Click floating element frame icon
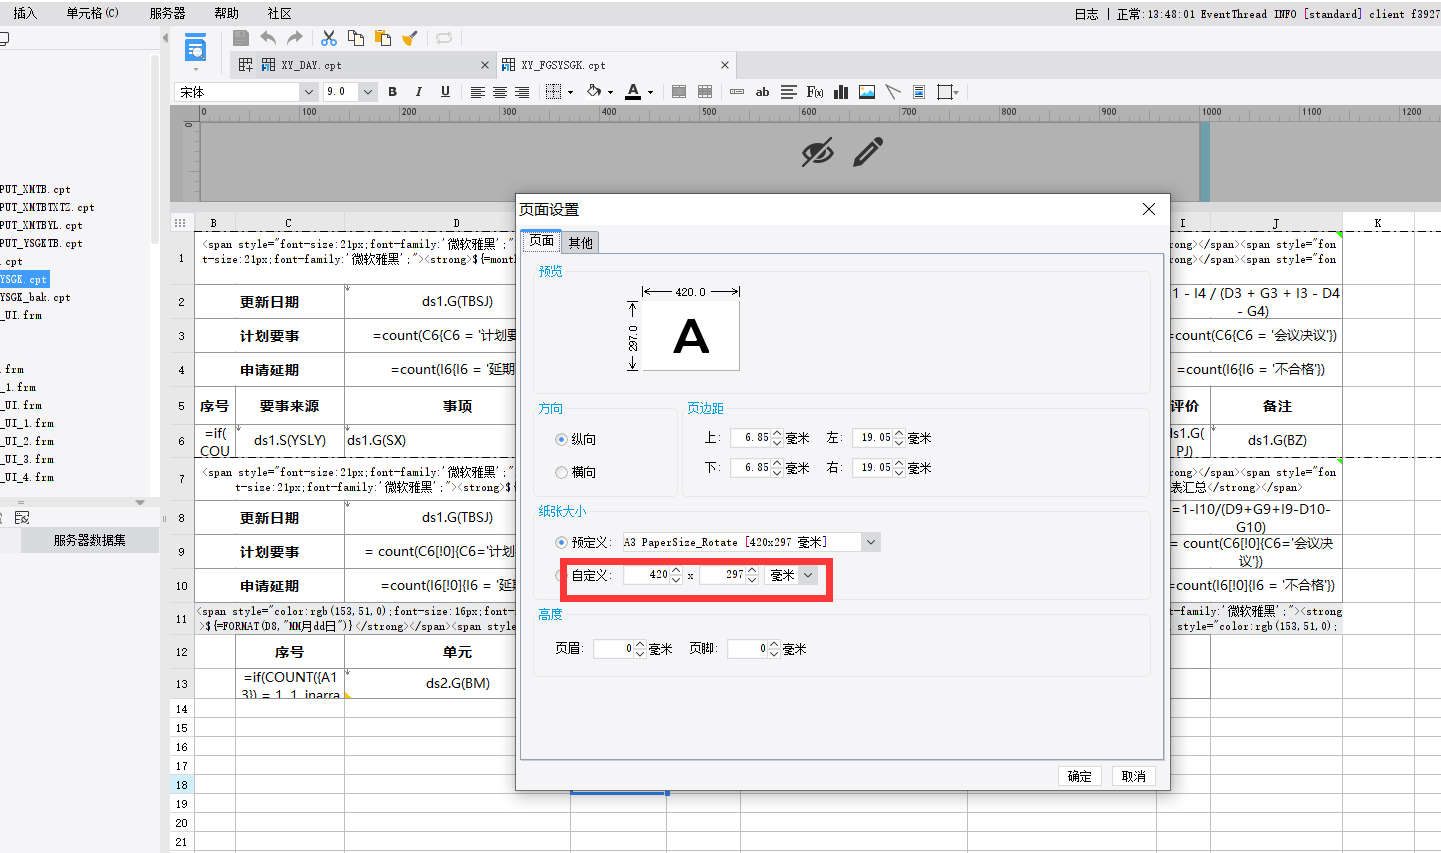Image resolution: width=1441 pixels, height=853 pixels. coord(944,92)
